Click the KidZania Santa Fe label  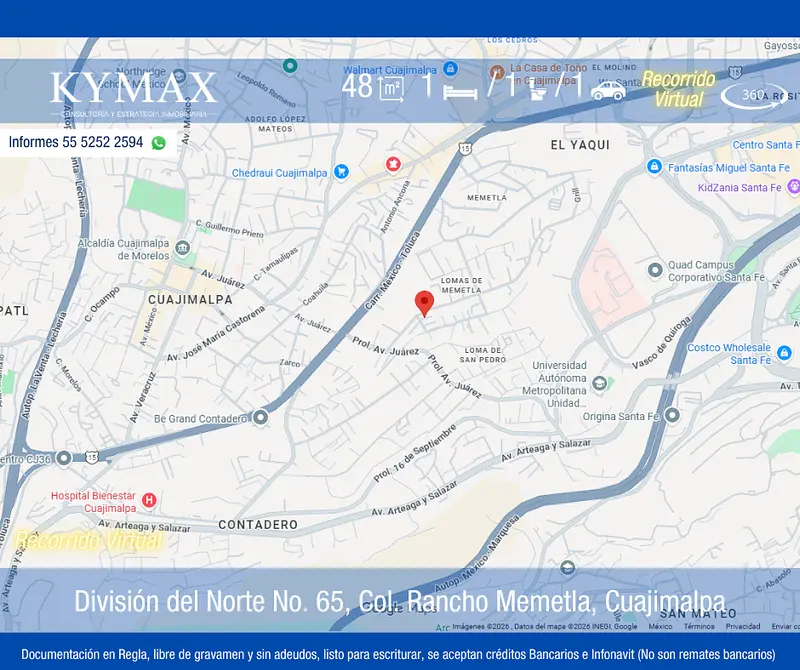point(740,188)
